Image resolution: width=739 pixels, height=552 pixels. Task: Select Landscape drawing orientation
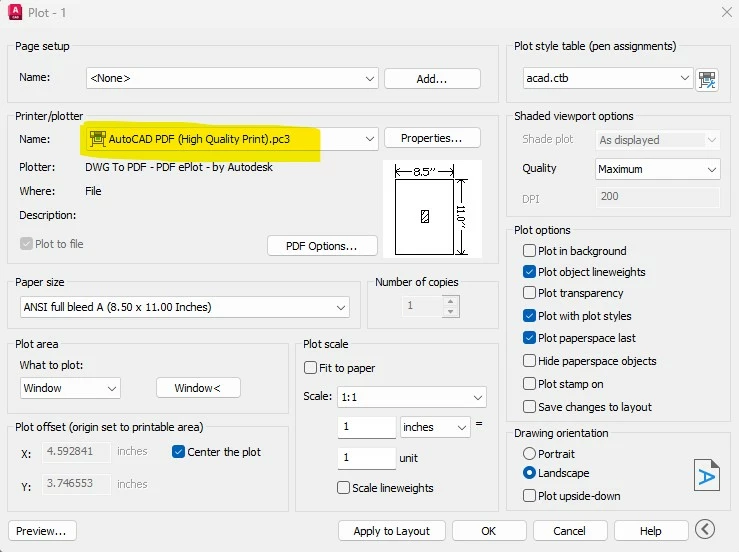[529, 472]
